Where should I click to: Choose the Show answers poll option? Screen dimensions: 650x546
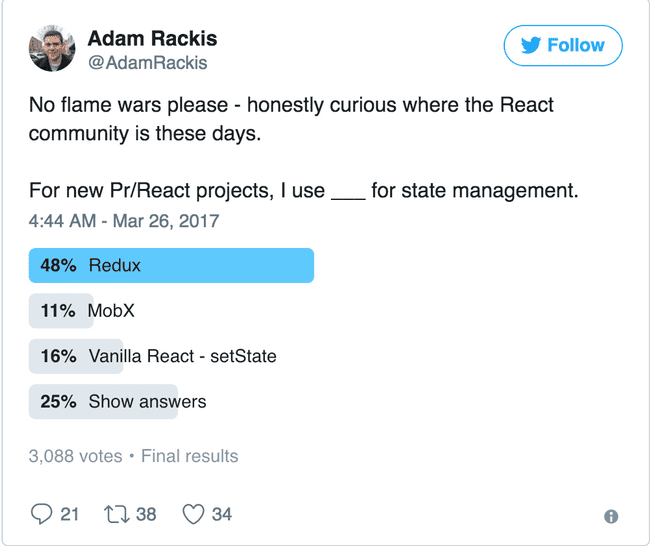point(147,402)
